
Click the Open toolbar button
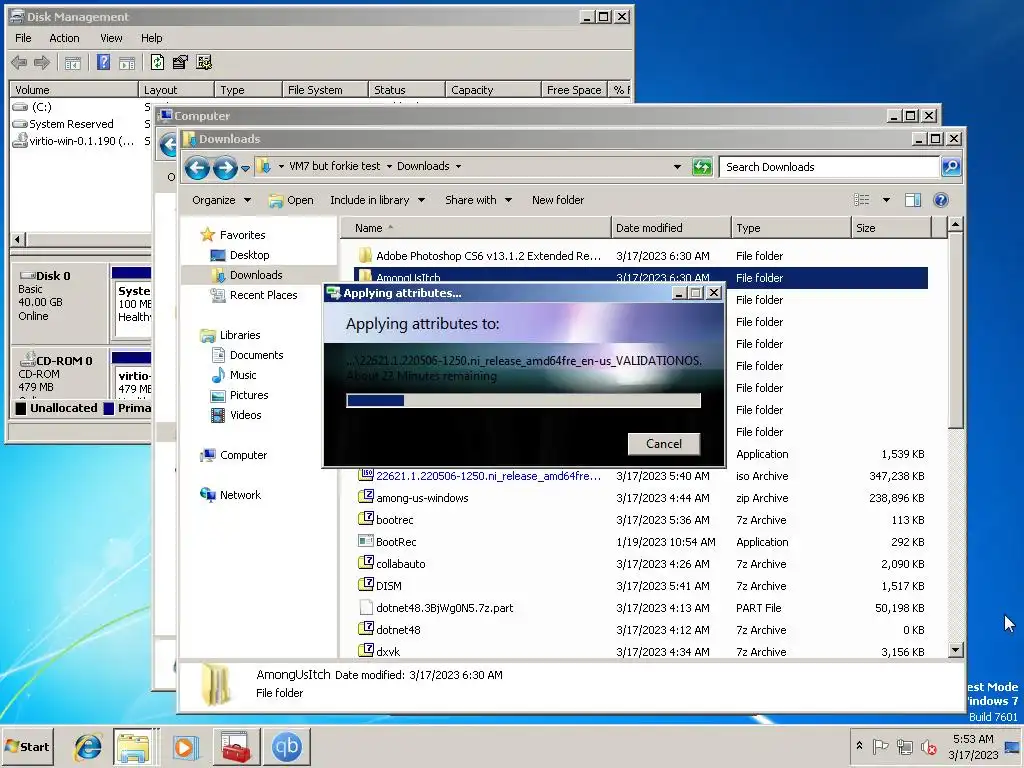(x=291, y=200)
